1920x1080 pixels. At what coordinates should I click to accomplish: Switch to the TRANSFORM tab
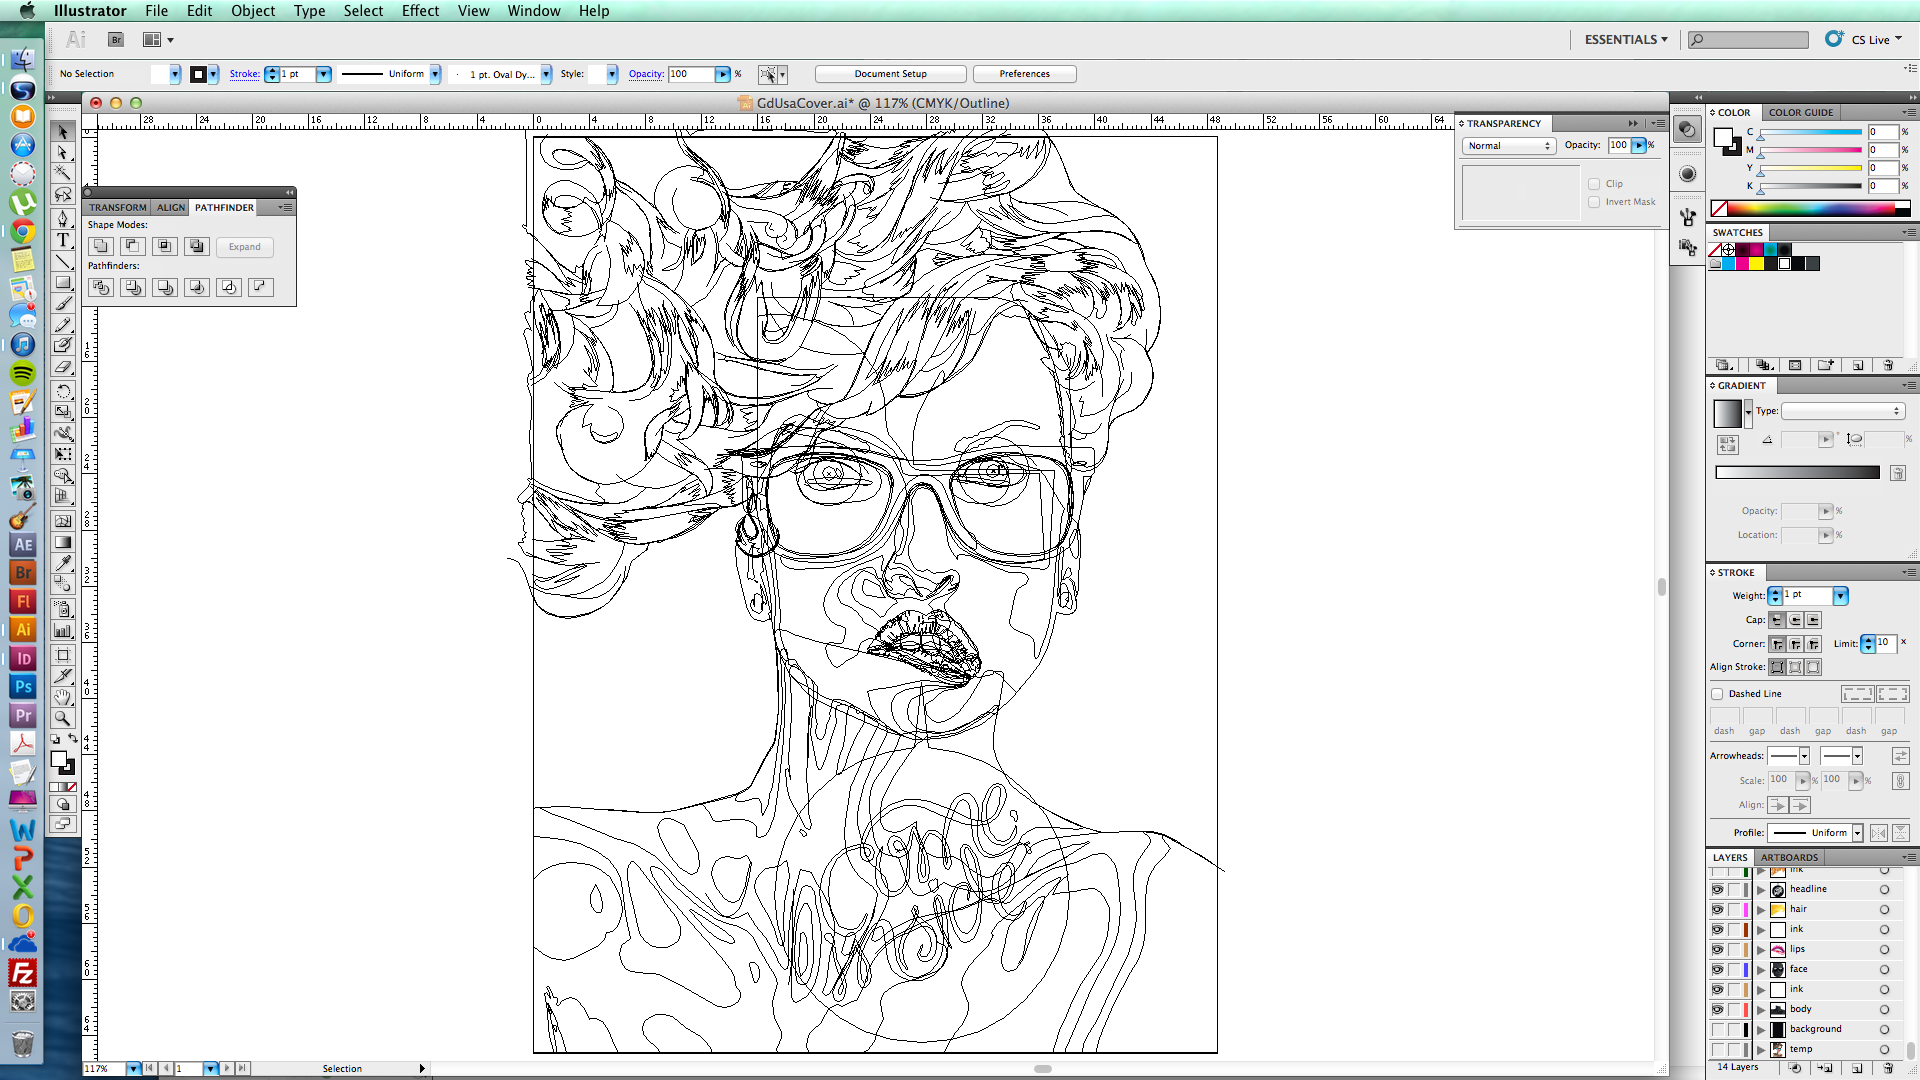[117, 208]
